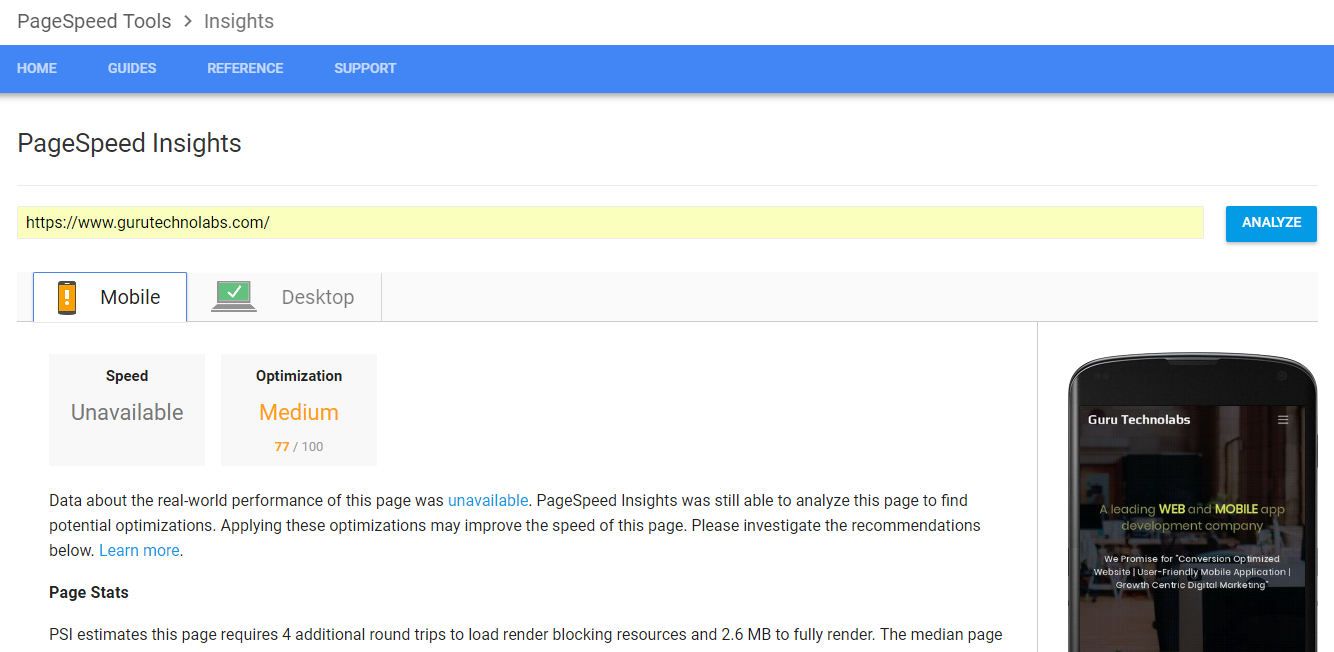Open the HOME menu item
1334x652 pixels.
click(x=37, y=68)
